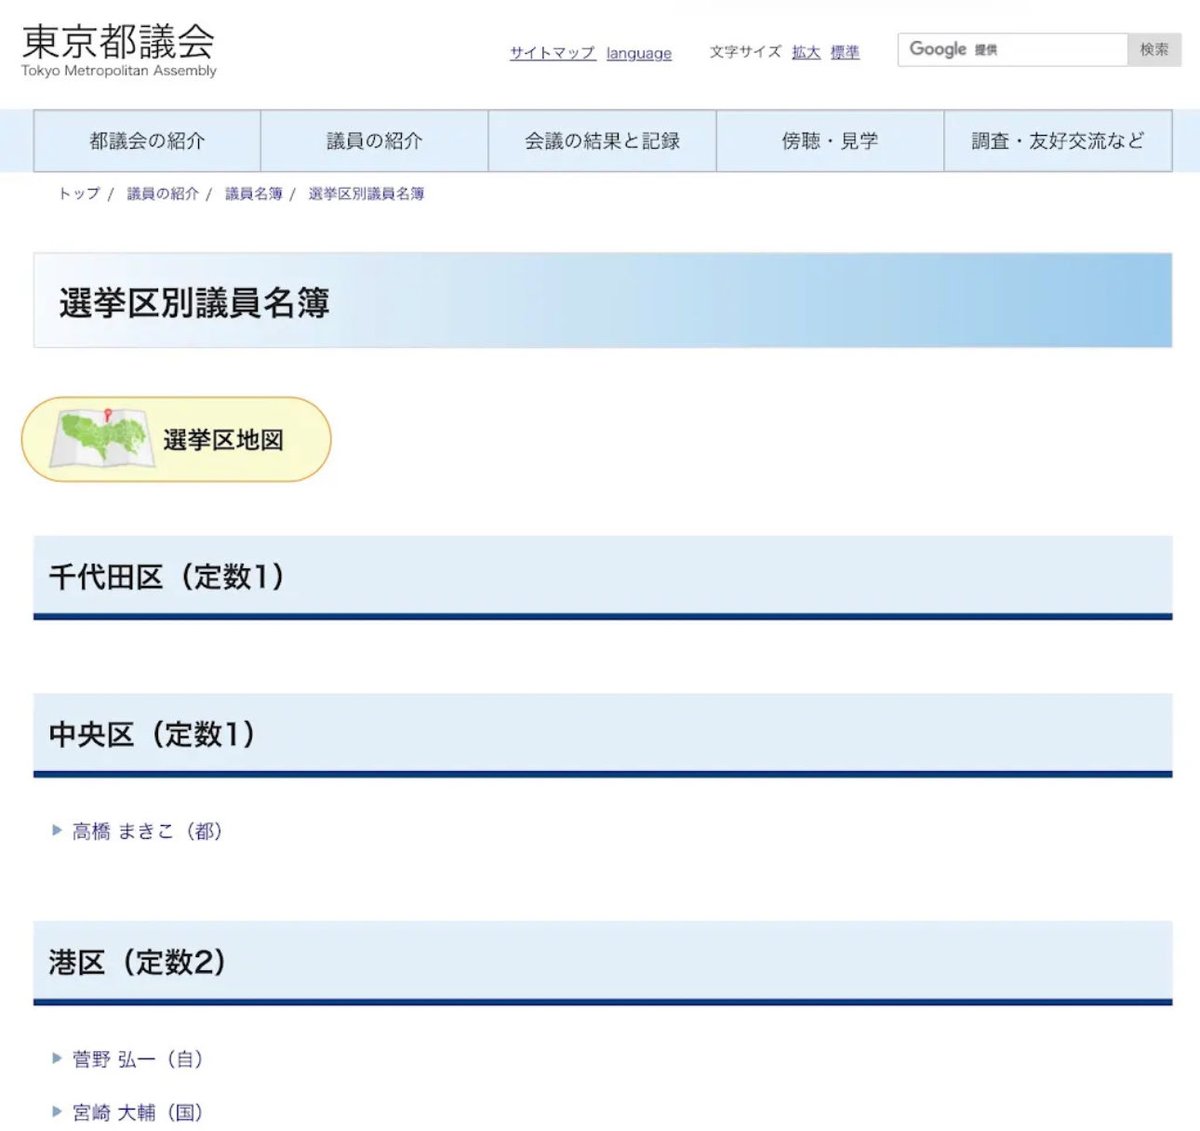Screen dimensions: 1200x1131
Task: Click 選挙区別議員名簿 breadcrumb
Action: (366, 194)
